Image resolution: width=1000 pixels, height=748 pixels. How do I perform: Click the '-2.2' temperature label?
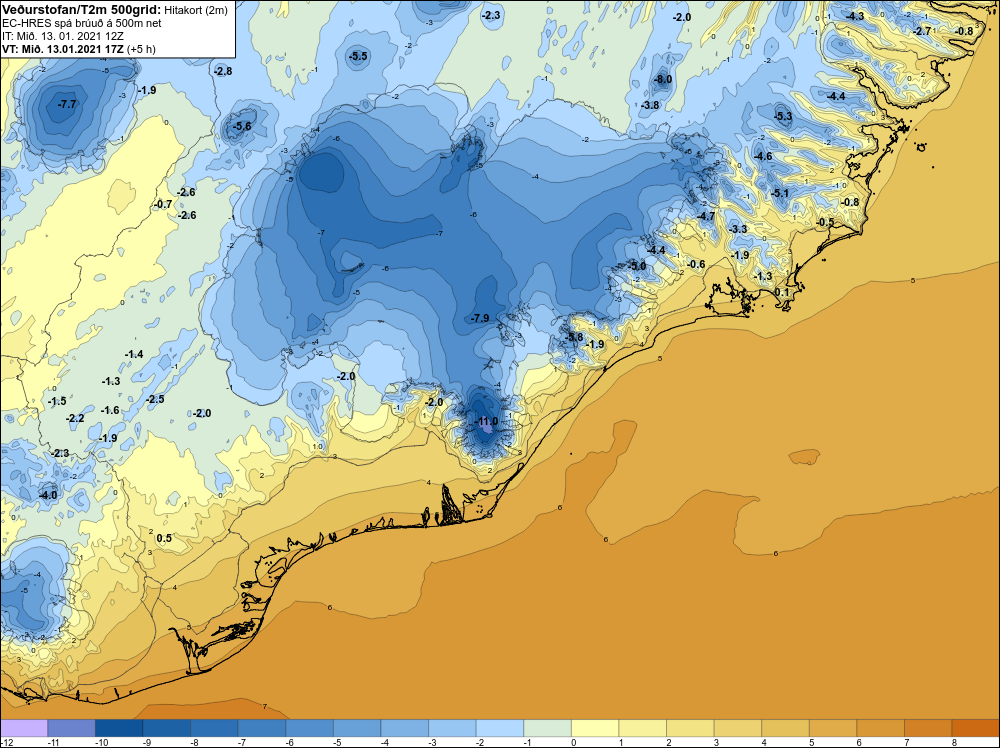click(75, 418)
